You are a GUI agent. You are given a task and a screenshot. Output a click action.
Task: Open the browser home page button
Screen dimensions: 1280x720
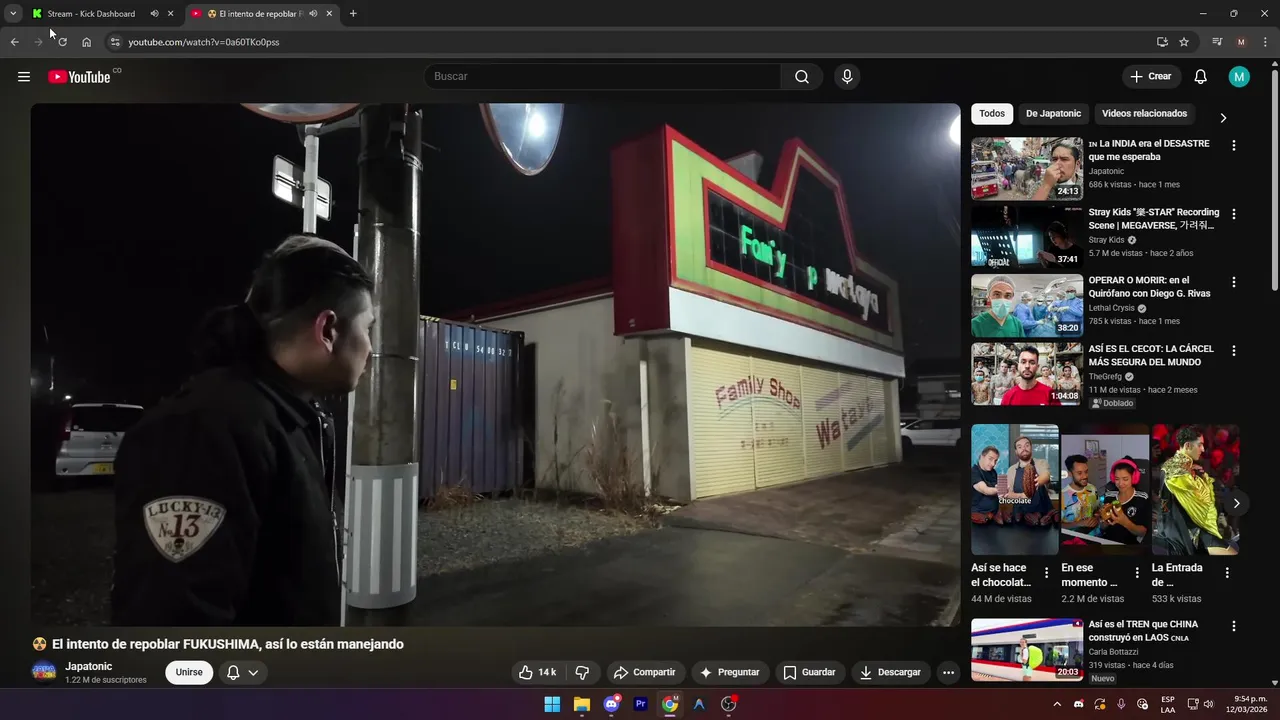tap(86, 42)
